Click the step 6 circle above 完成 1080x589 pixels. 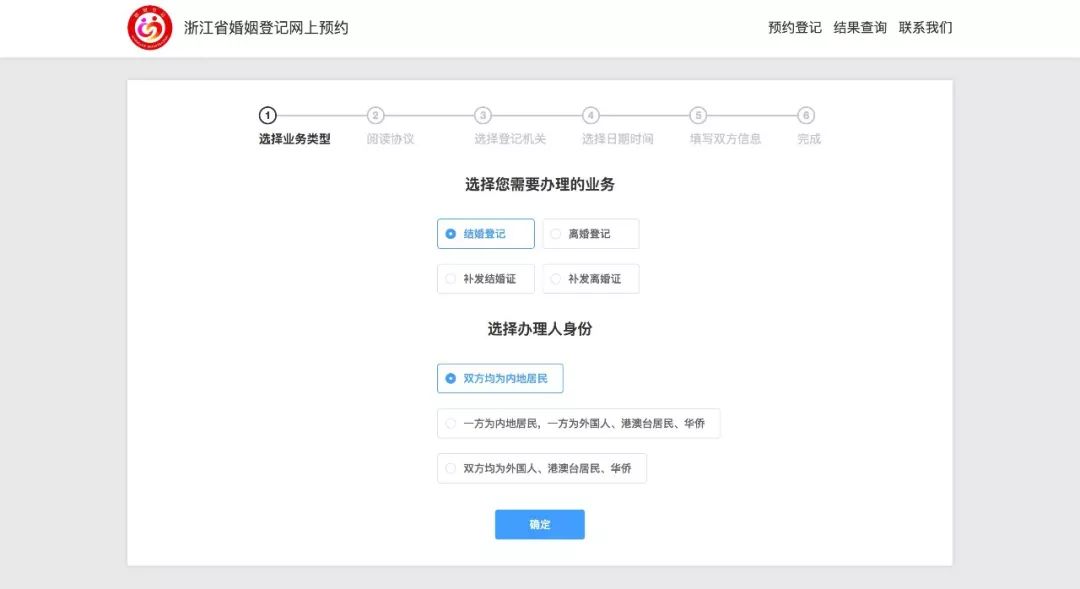pyautogui.click(x=808, y=115)
